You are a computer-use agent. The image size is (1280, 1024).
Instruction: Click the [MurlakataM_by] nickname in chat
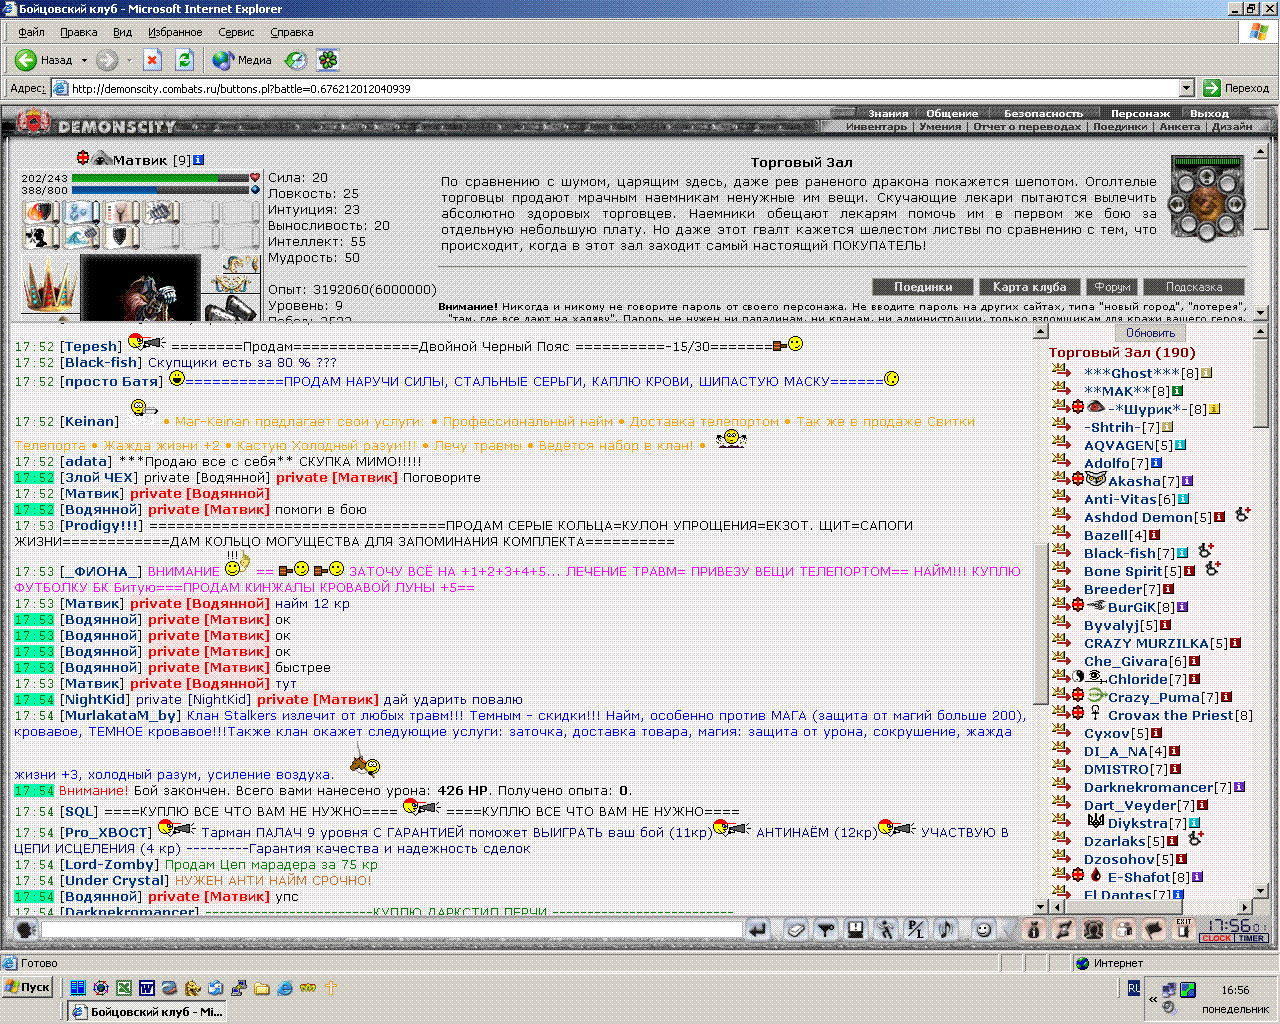pyautogui.click(x=121, y=716)
